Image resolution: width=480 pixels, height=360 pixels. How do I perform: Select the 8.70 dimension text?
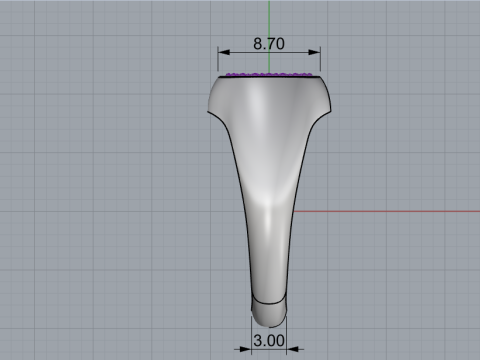pyautogui.click(x=269, y=44)
